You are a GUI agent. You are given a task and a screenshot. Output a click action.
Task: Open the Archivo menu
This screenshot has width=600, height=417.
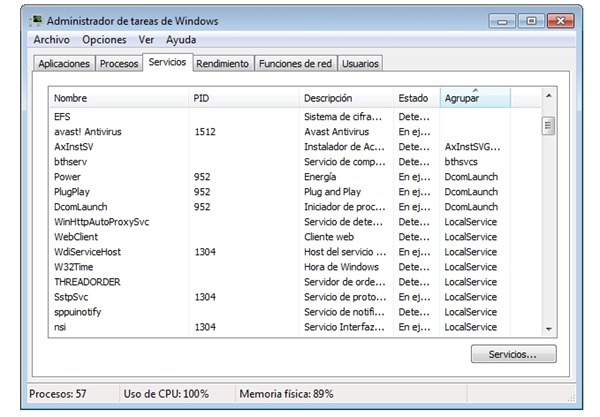coord(52,40)
